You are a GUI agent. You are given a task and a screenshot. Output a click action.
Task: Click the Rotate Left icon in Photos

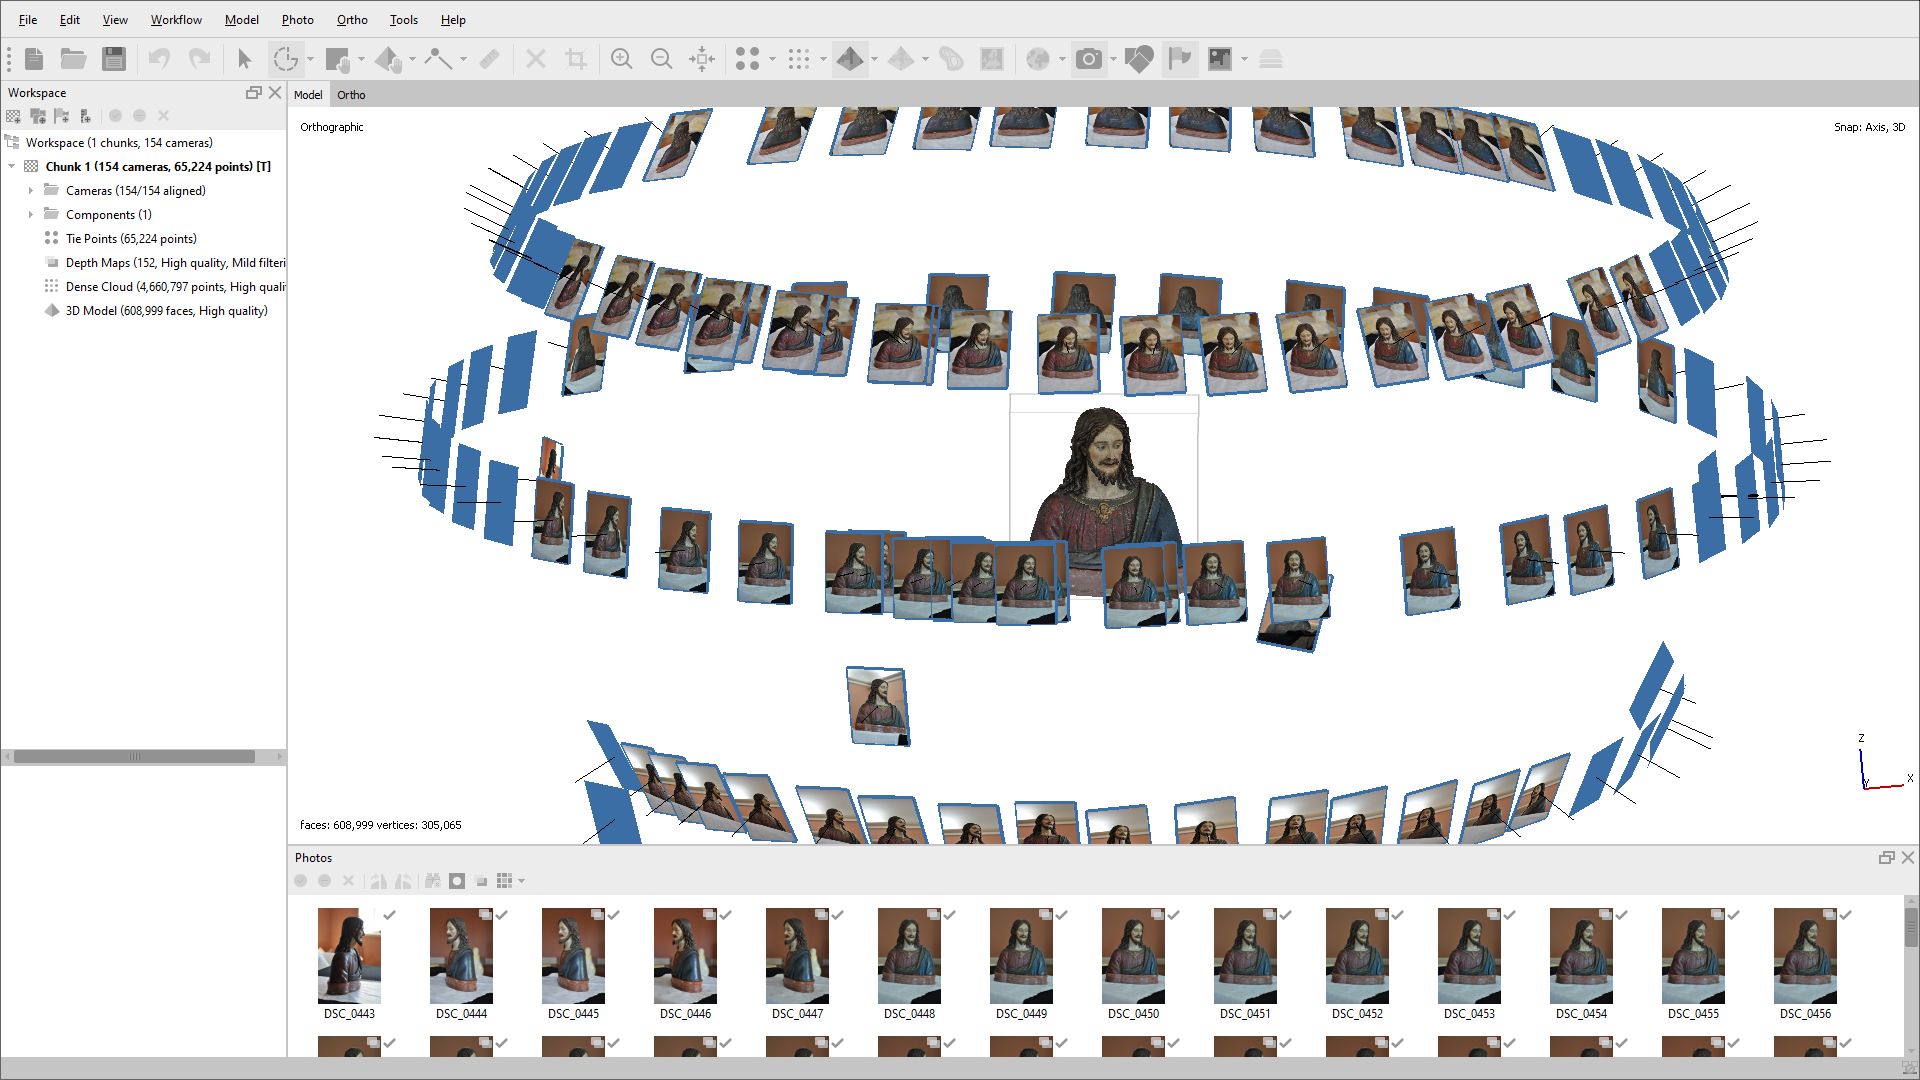pyautogui.click(x=378, y=881)
